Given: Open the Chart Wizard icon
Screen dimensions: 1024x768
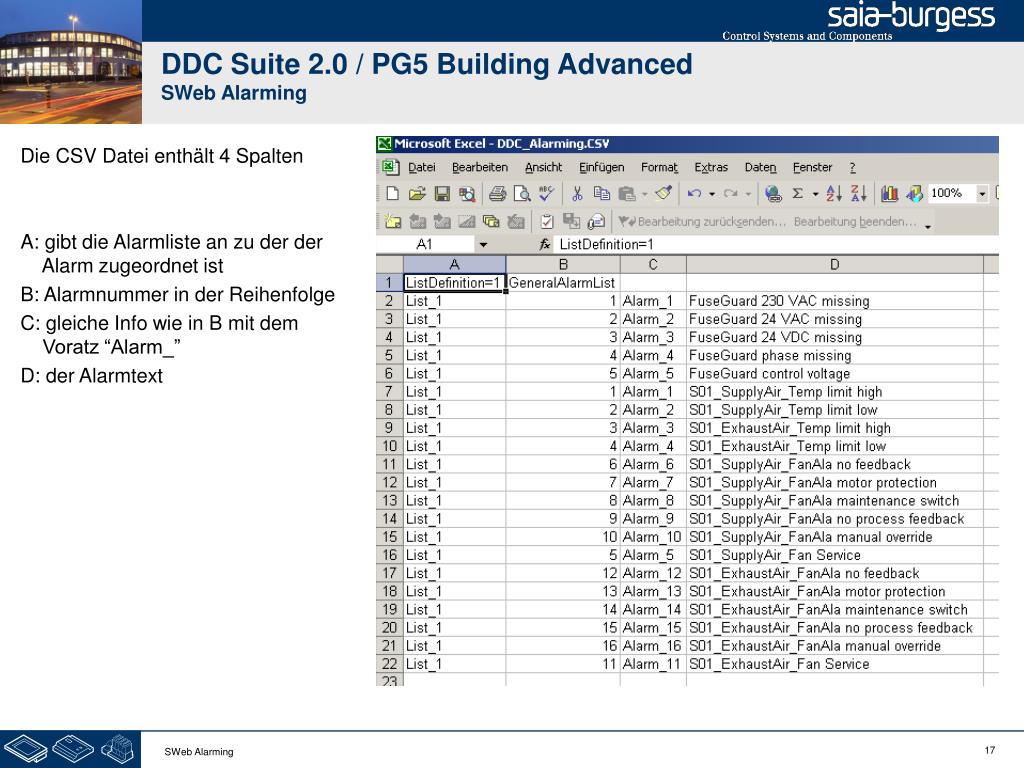Looking at the screenshot, I should (x=889, y=193).
